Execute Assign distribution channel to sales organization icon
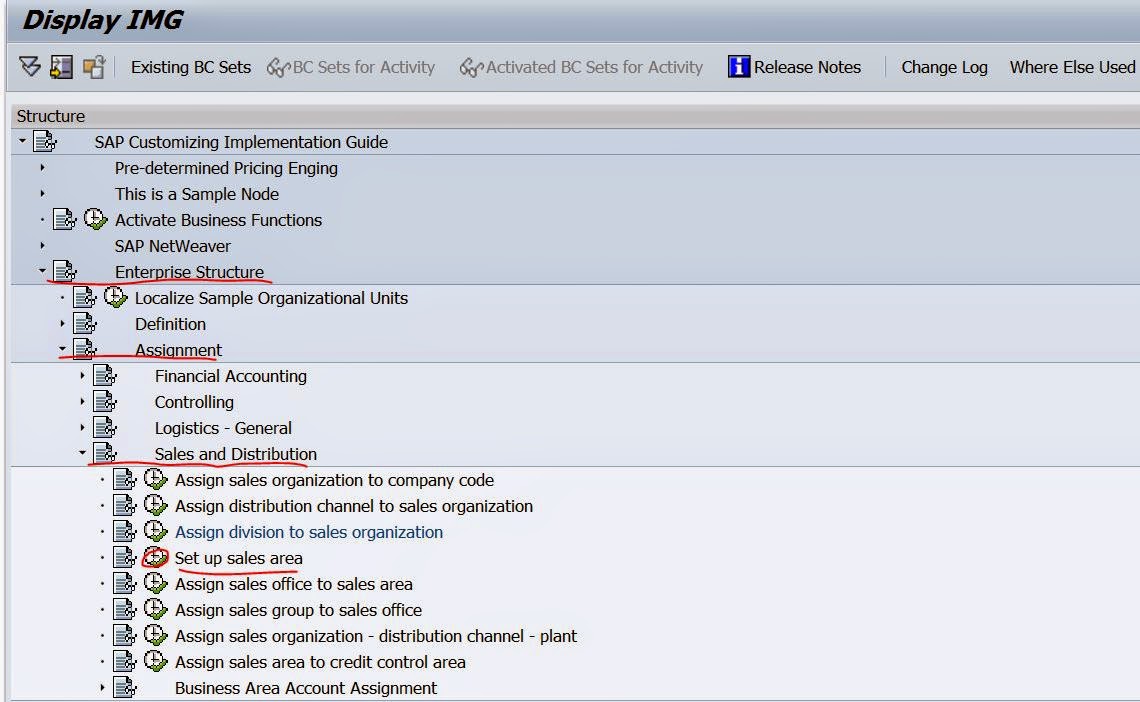The width and height of the screenshot is (1140, 702). click(x=156, y=504)
